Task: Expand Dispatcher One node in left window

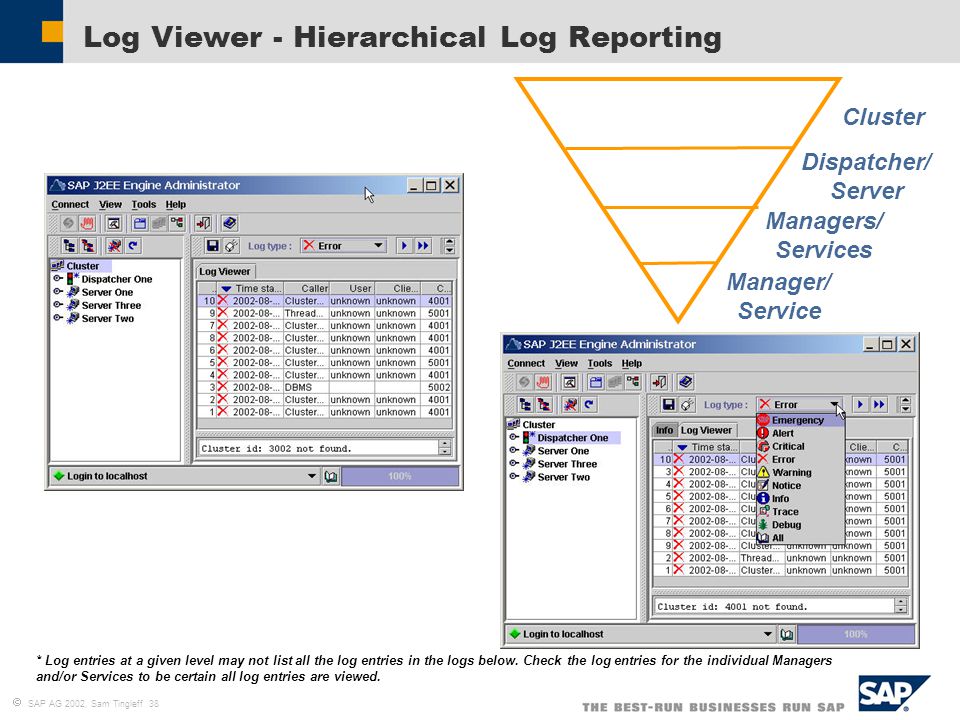Action: (58, 279)
